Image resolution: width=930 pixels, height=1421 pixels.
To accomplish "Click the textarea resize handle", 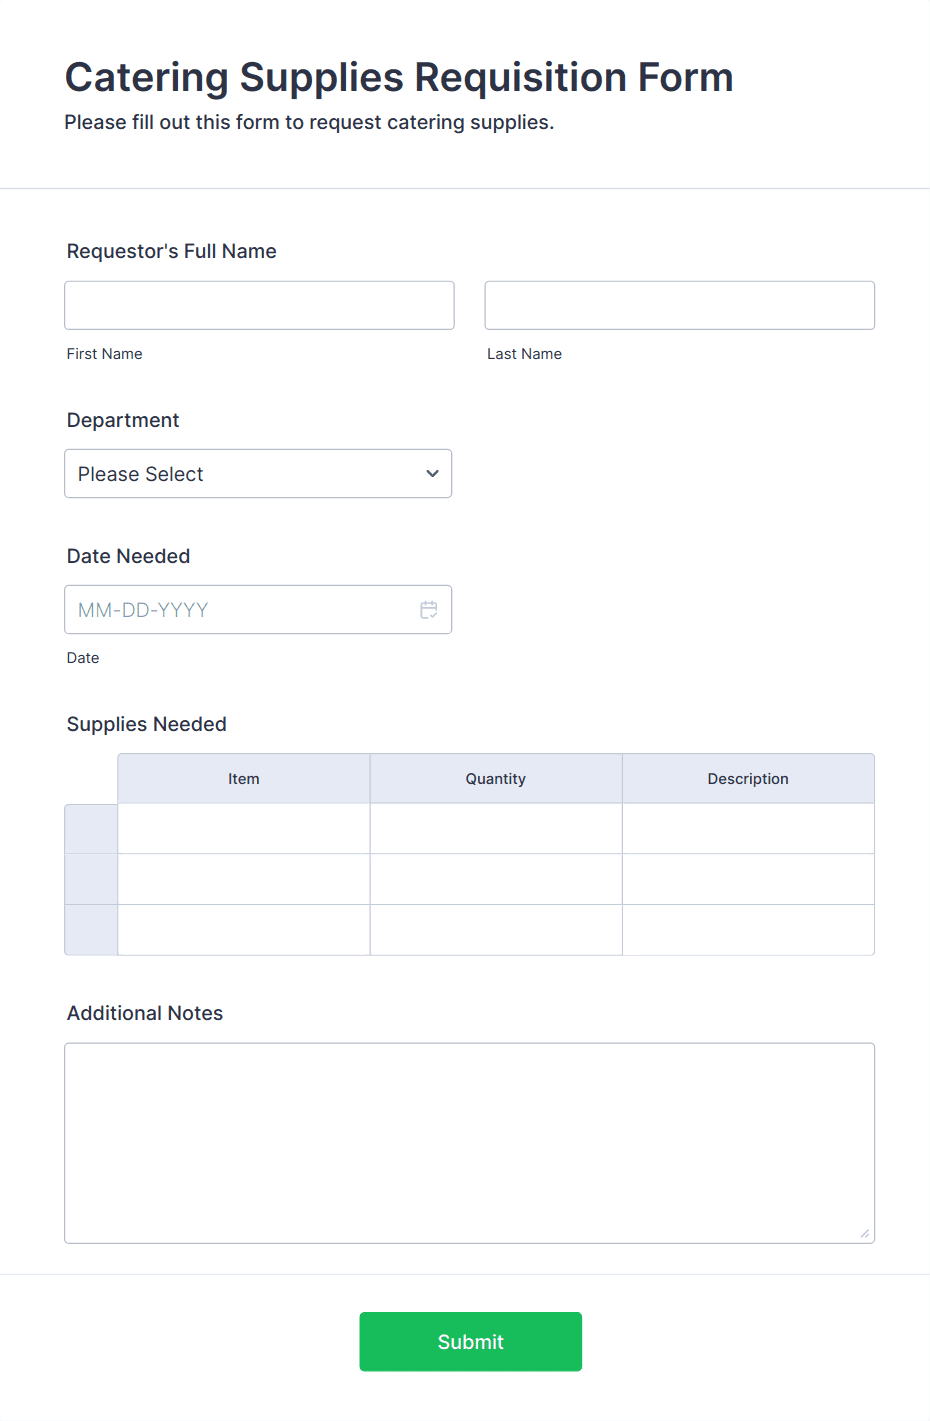I will click(865, 1234).
